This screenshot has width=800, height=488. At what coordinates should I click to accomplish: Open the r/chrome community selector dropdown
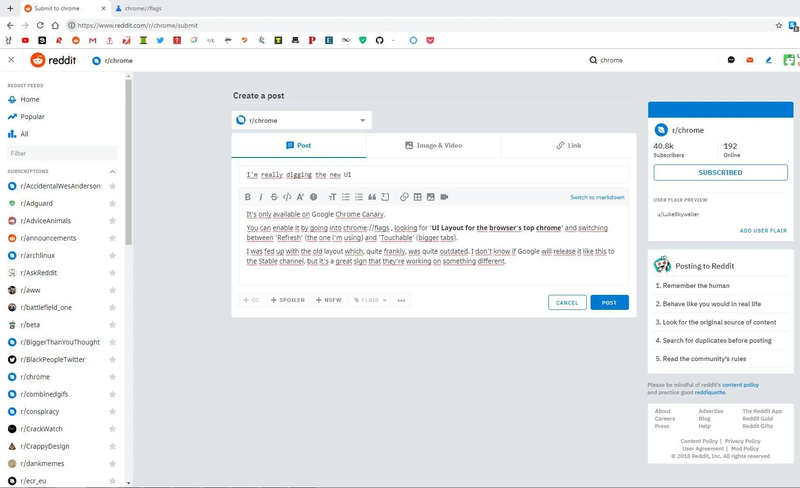tap(302, 120)
